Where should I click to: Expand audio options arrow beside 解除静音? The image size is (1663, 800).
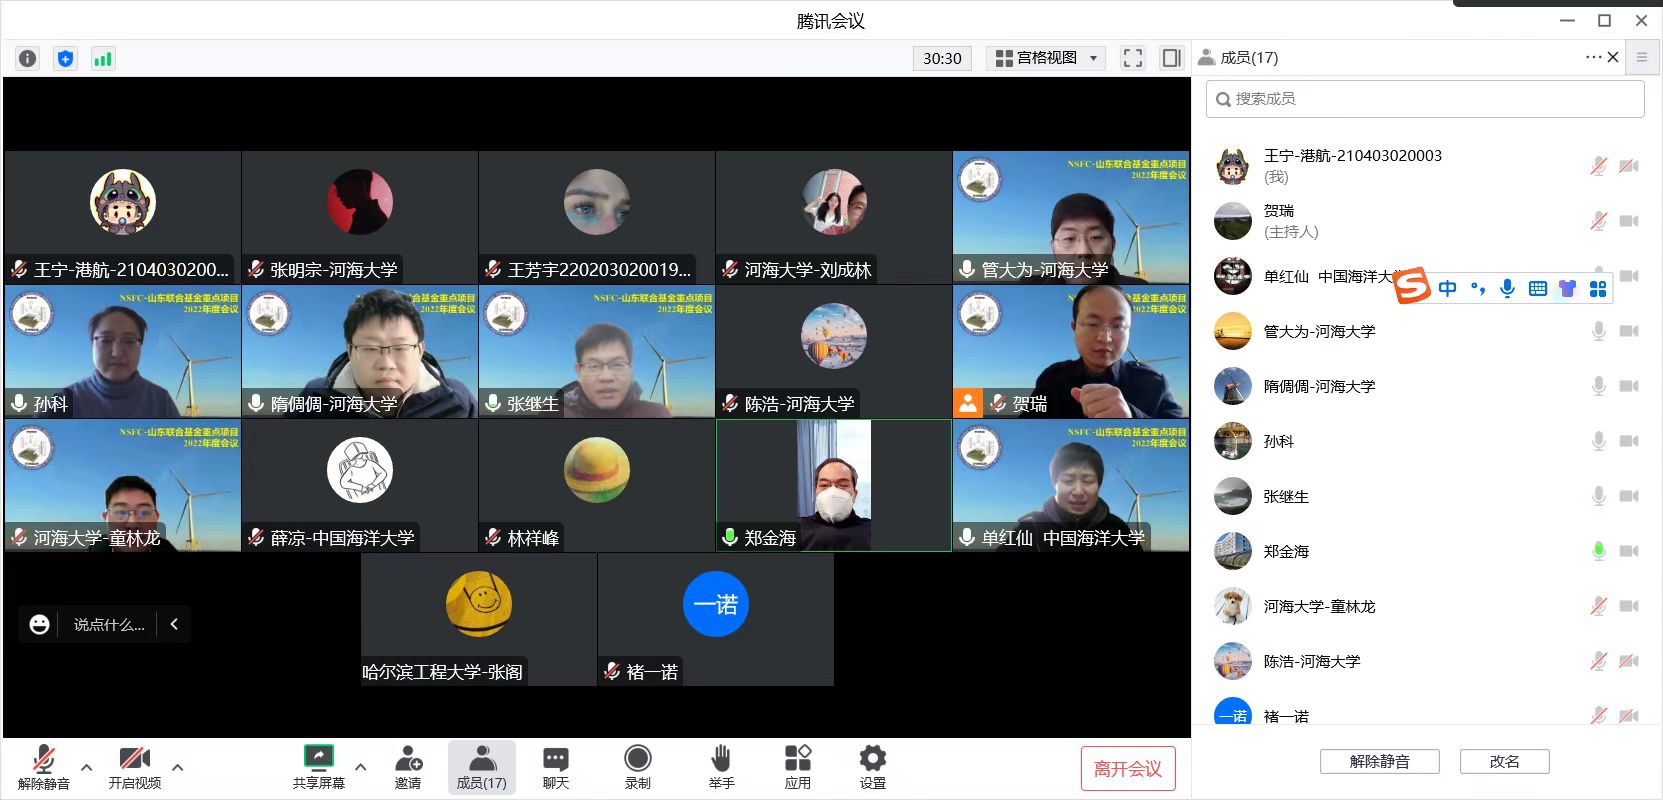pos(86,767)
